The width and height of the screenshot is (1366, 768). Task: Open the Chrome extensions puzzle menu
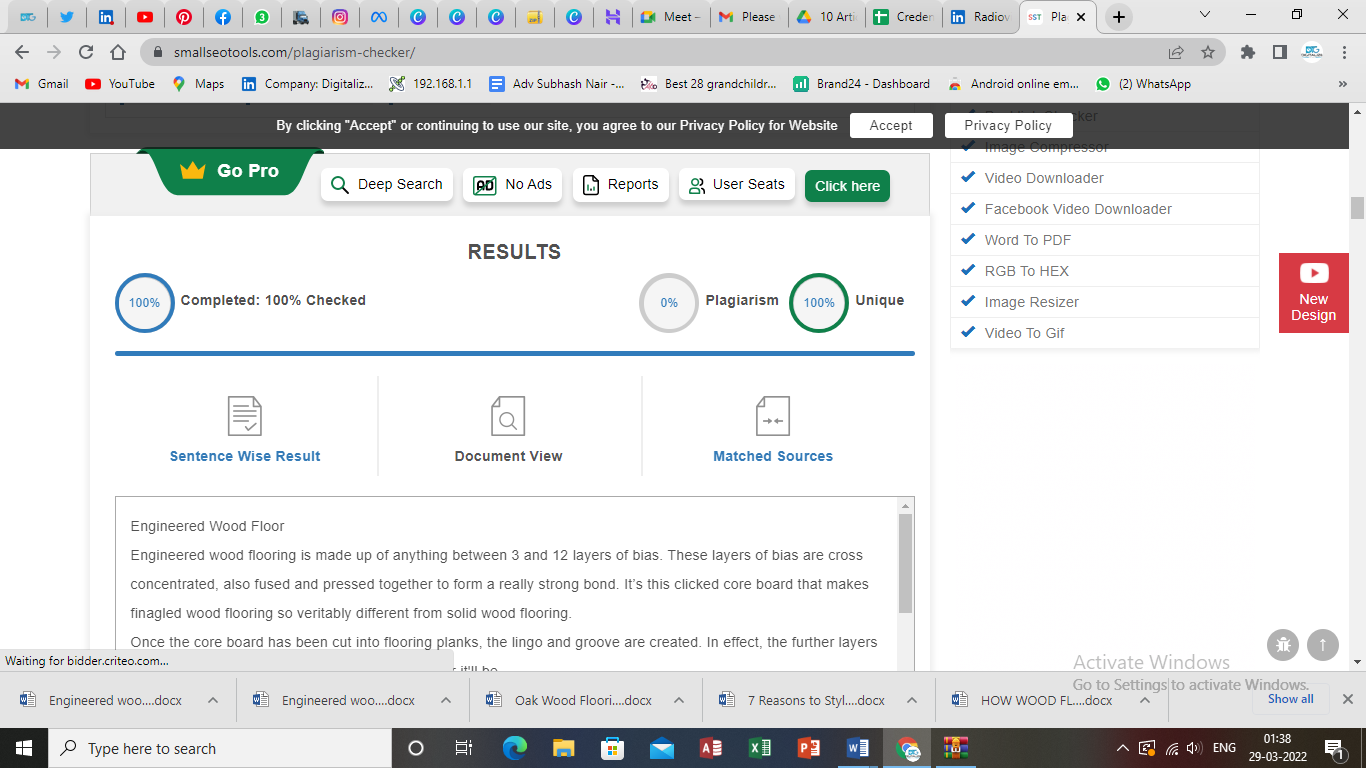[1247, 52]
